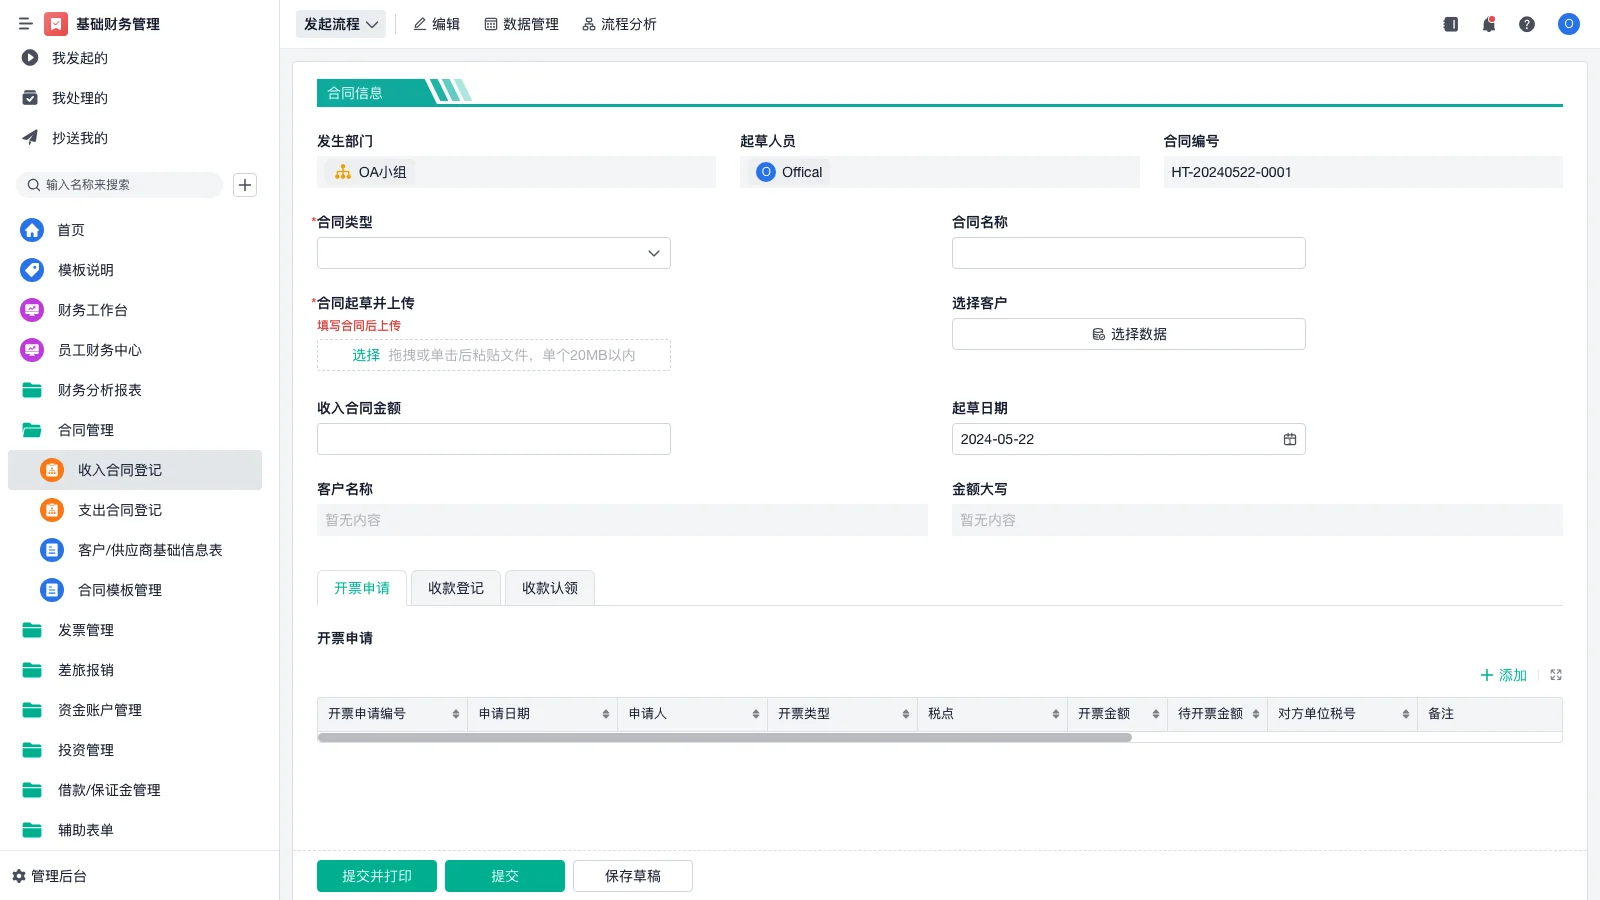Click the 提交 button
The height and width of the screenshot is (900, 1600).
[505, 876]
